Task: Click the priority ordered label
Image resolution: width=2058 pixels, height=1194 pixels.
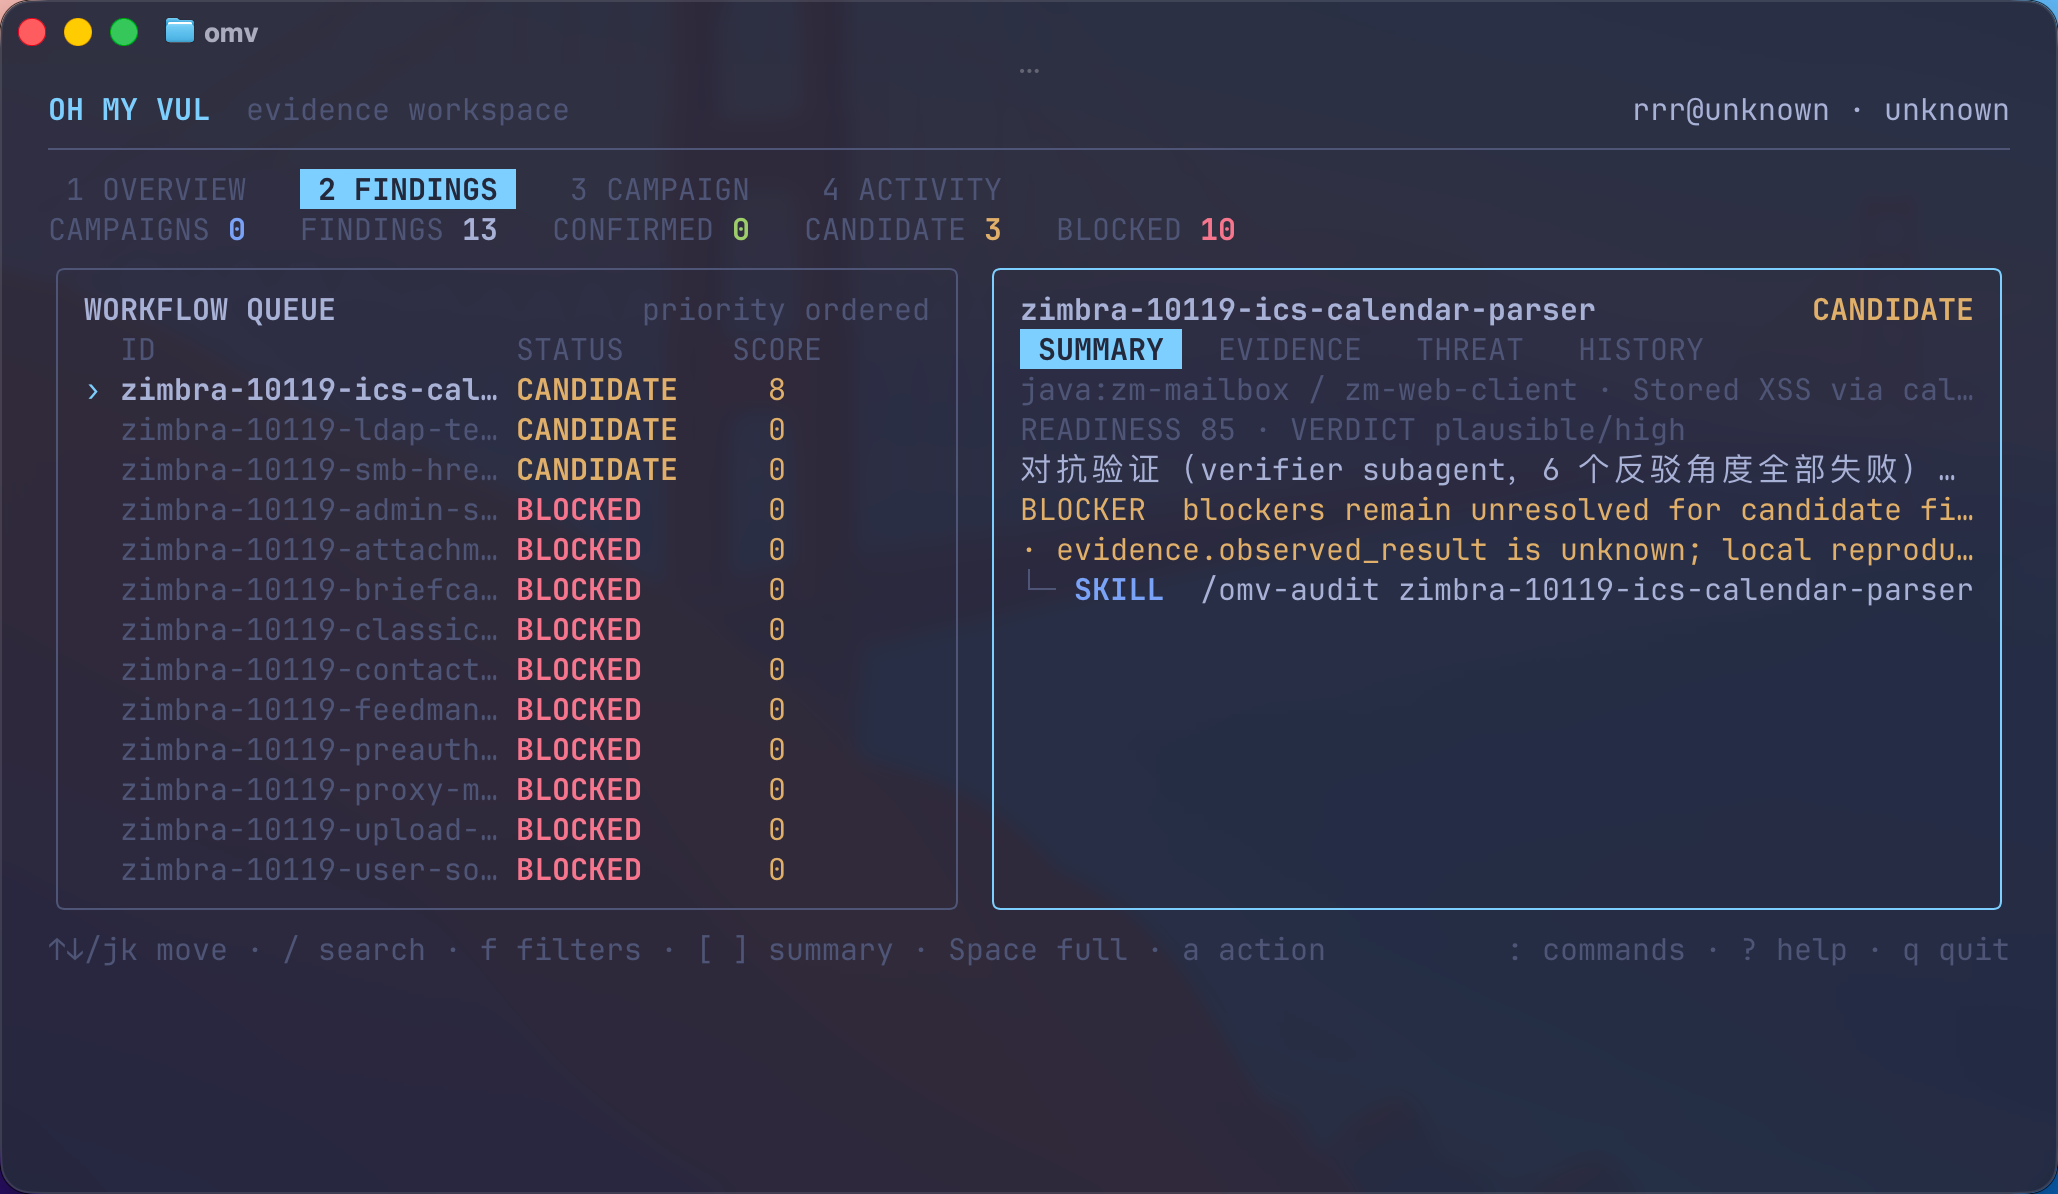Action: pyautogui.click(x=786, y=310)
